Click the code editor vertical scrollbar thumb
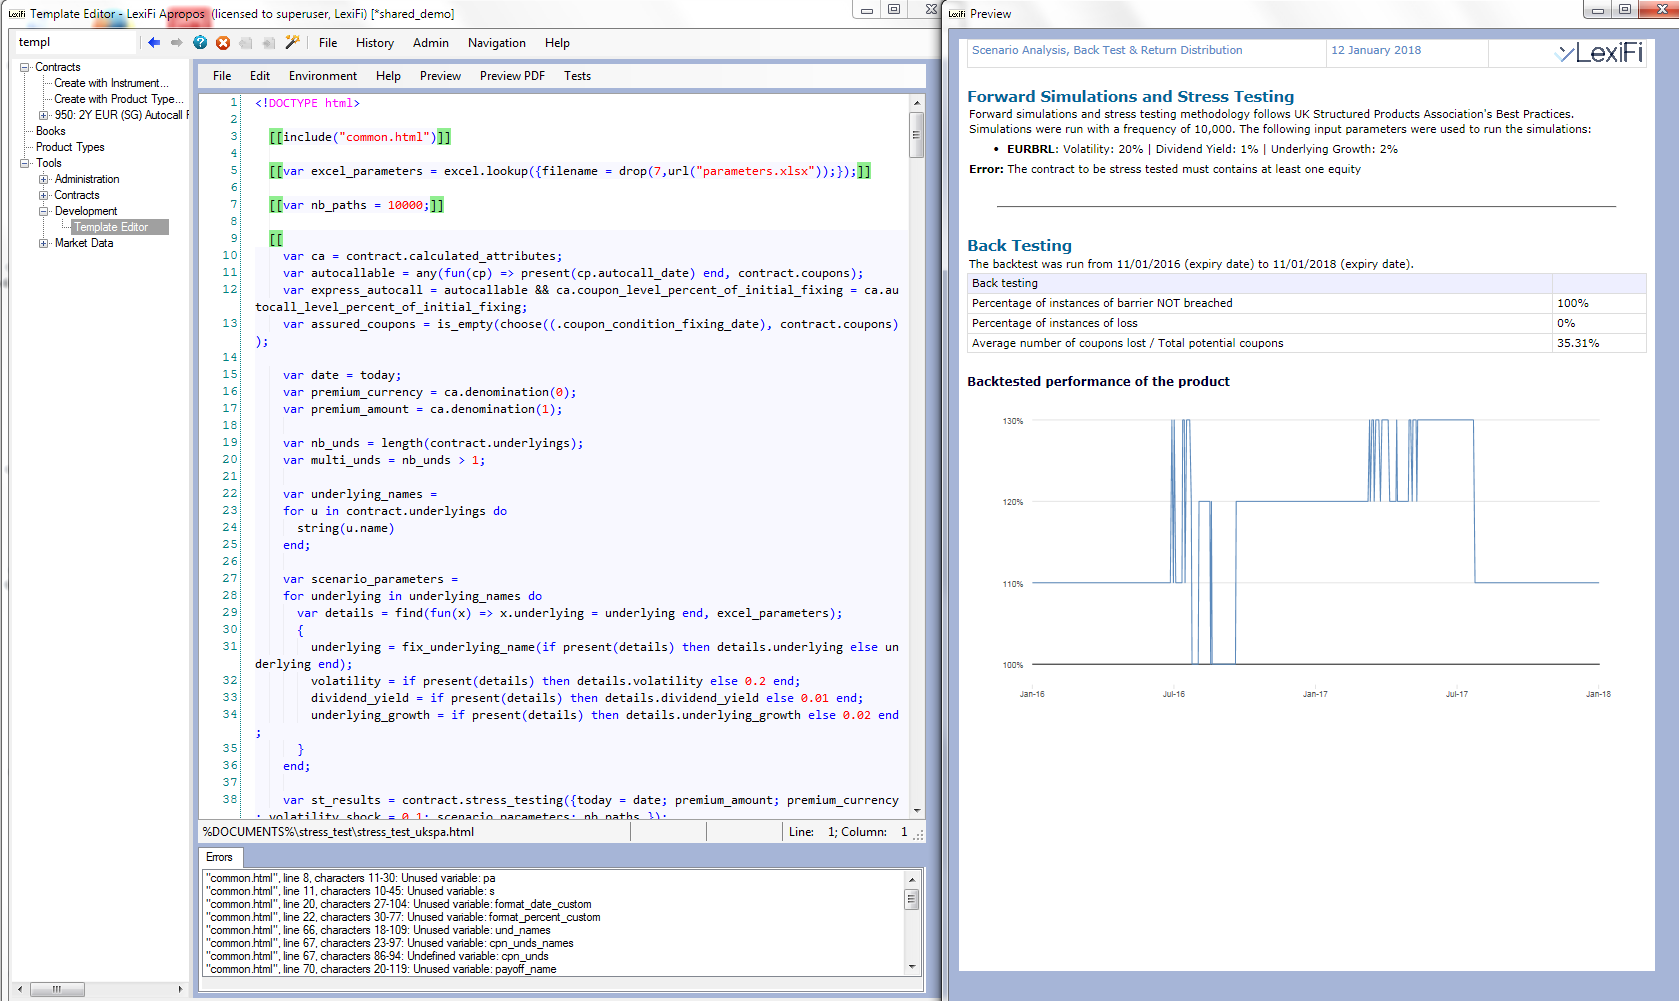The width and height of the screenshot is (1679, 1001). click(917, 135)
